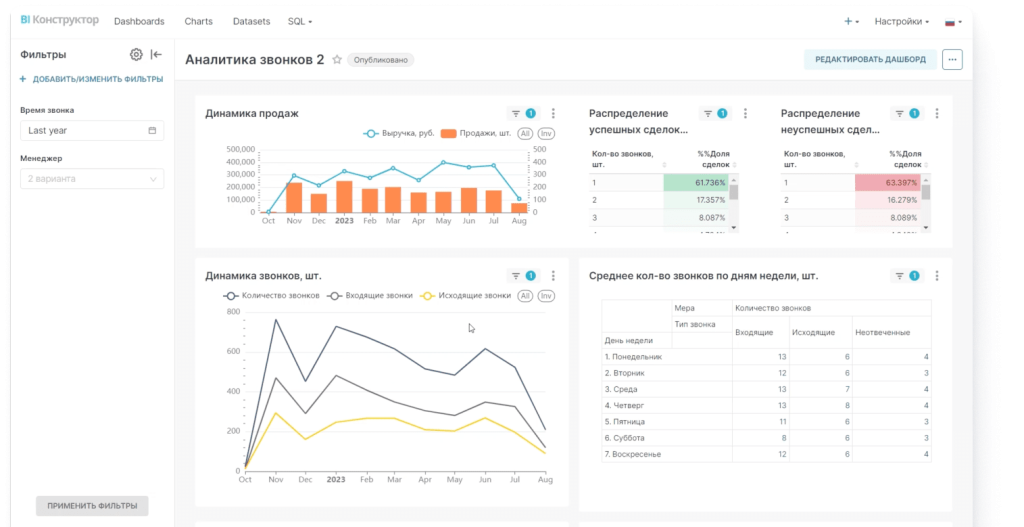
Task: Open kebab menu of Среднее кол-во звонков table
Action: pos(936,276)
